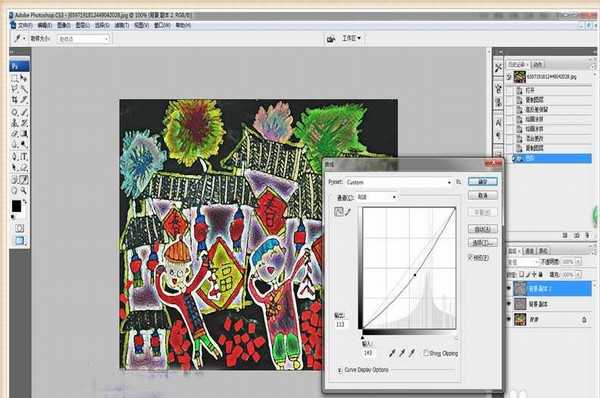Screen dimensions: 600x398
Task: Enable the Show Clipping checkbox
Action: tap(426, 353)
